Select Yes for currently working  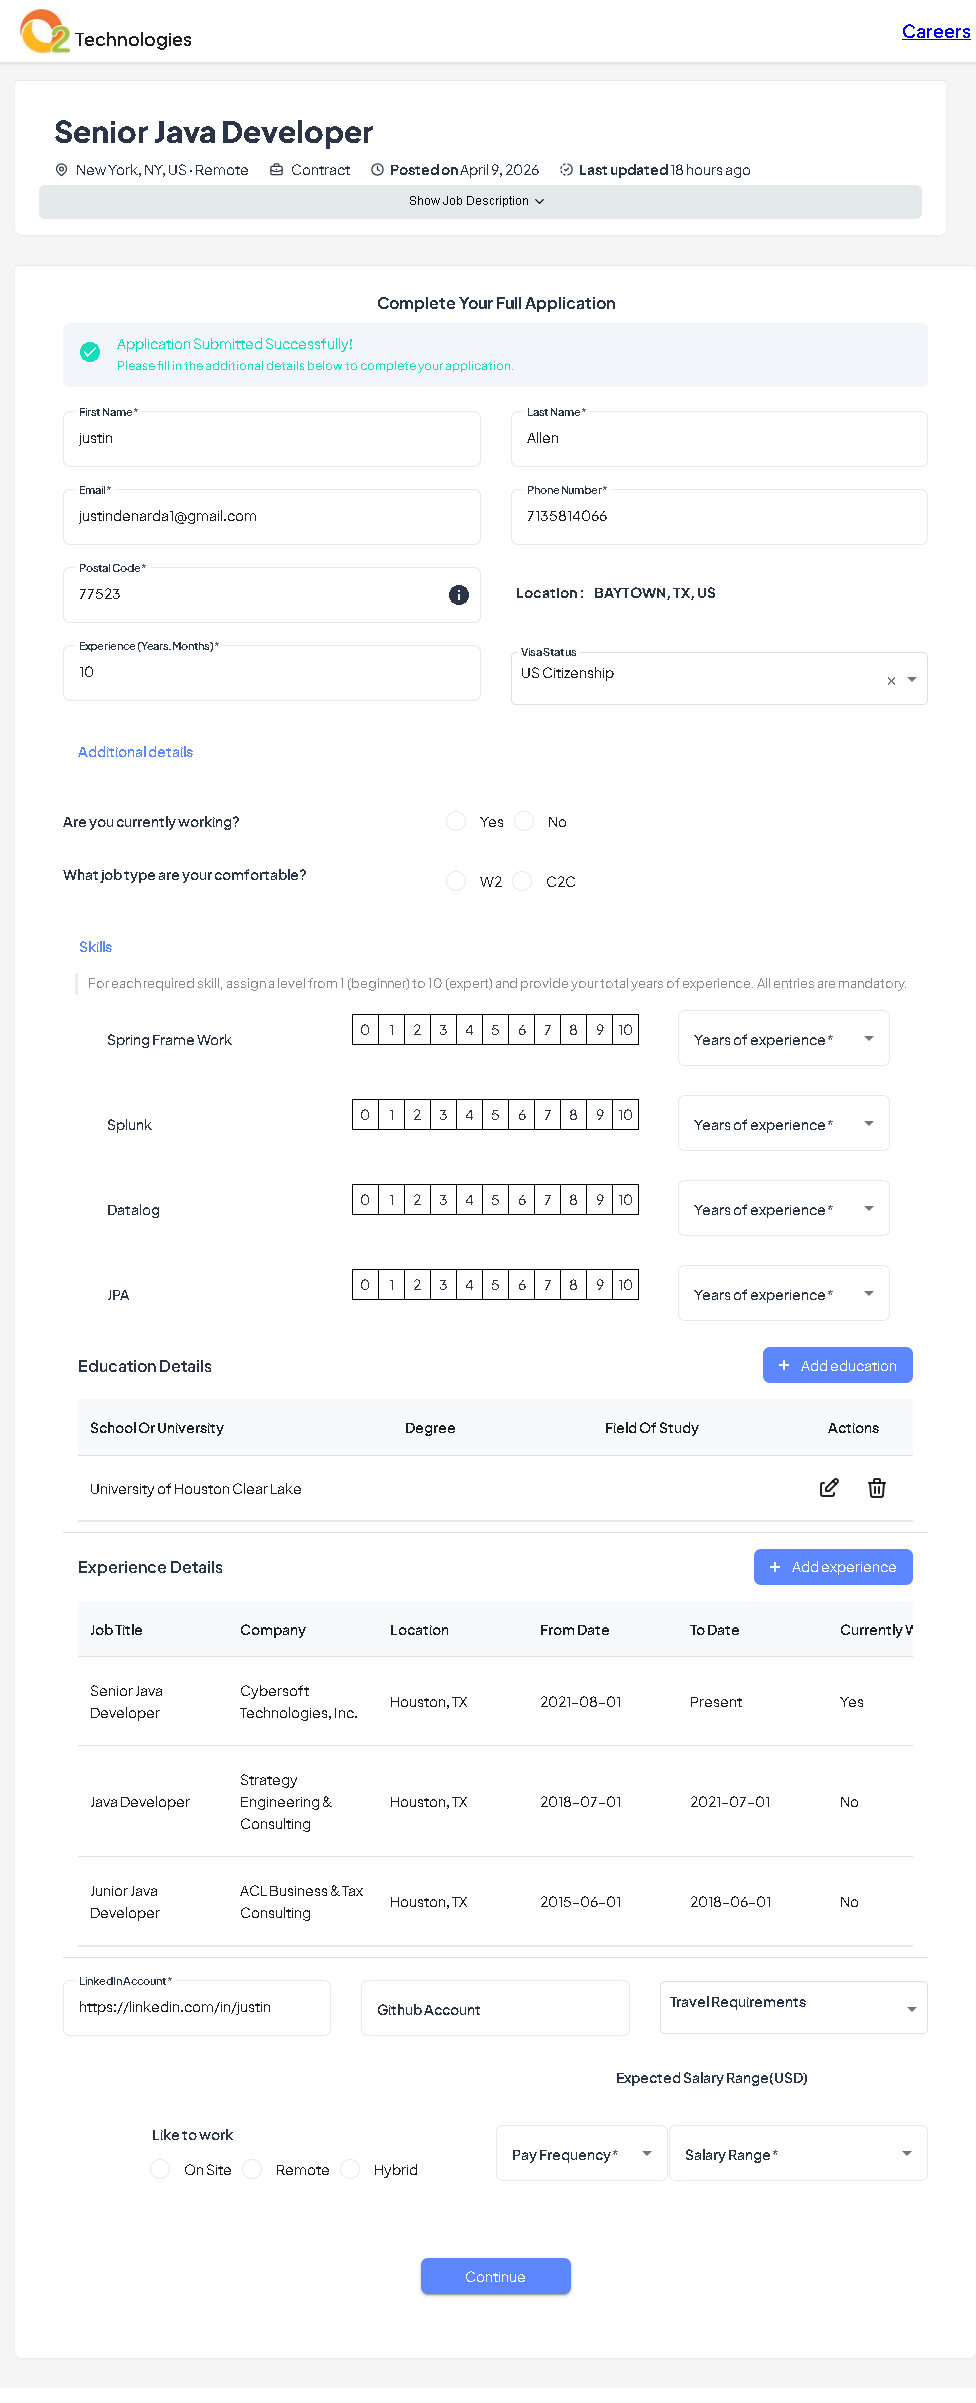tap(456, 822)
